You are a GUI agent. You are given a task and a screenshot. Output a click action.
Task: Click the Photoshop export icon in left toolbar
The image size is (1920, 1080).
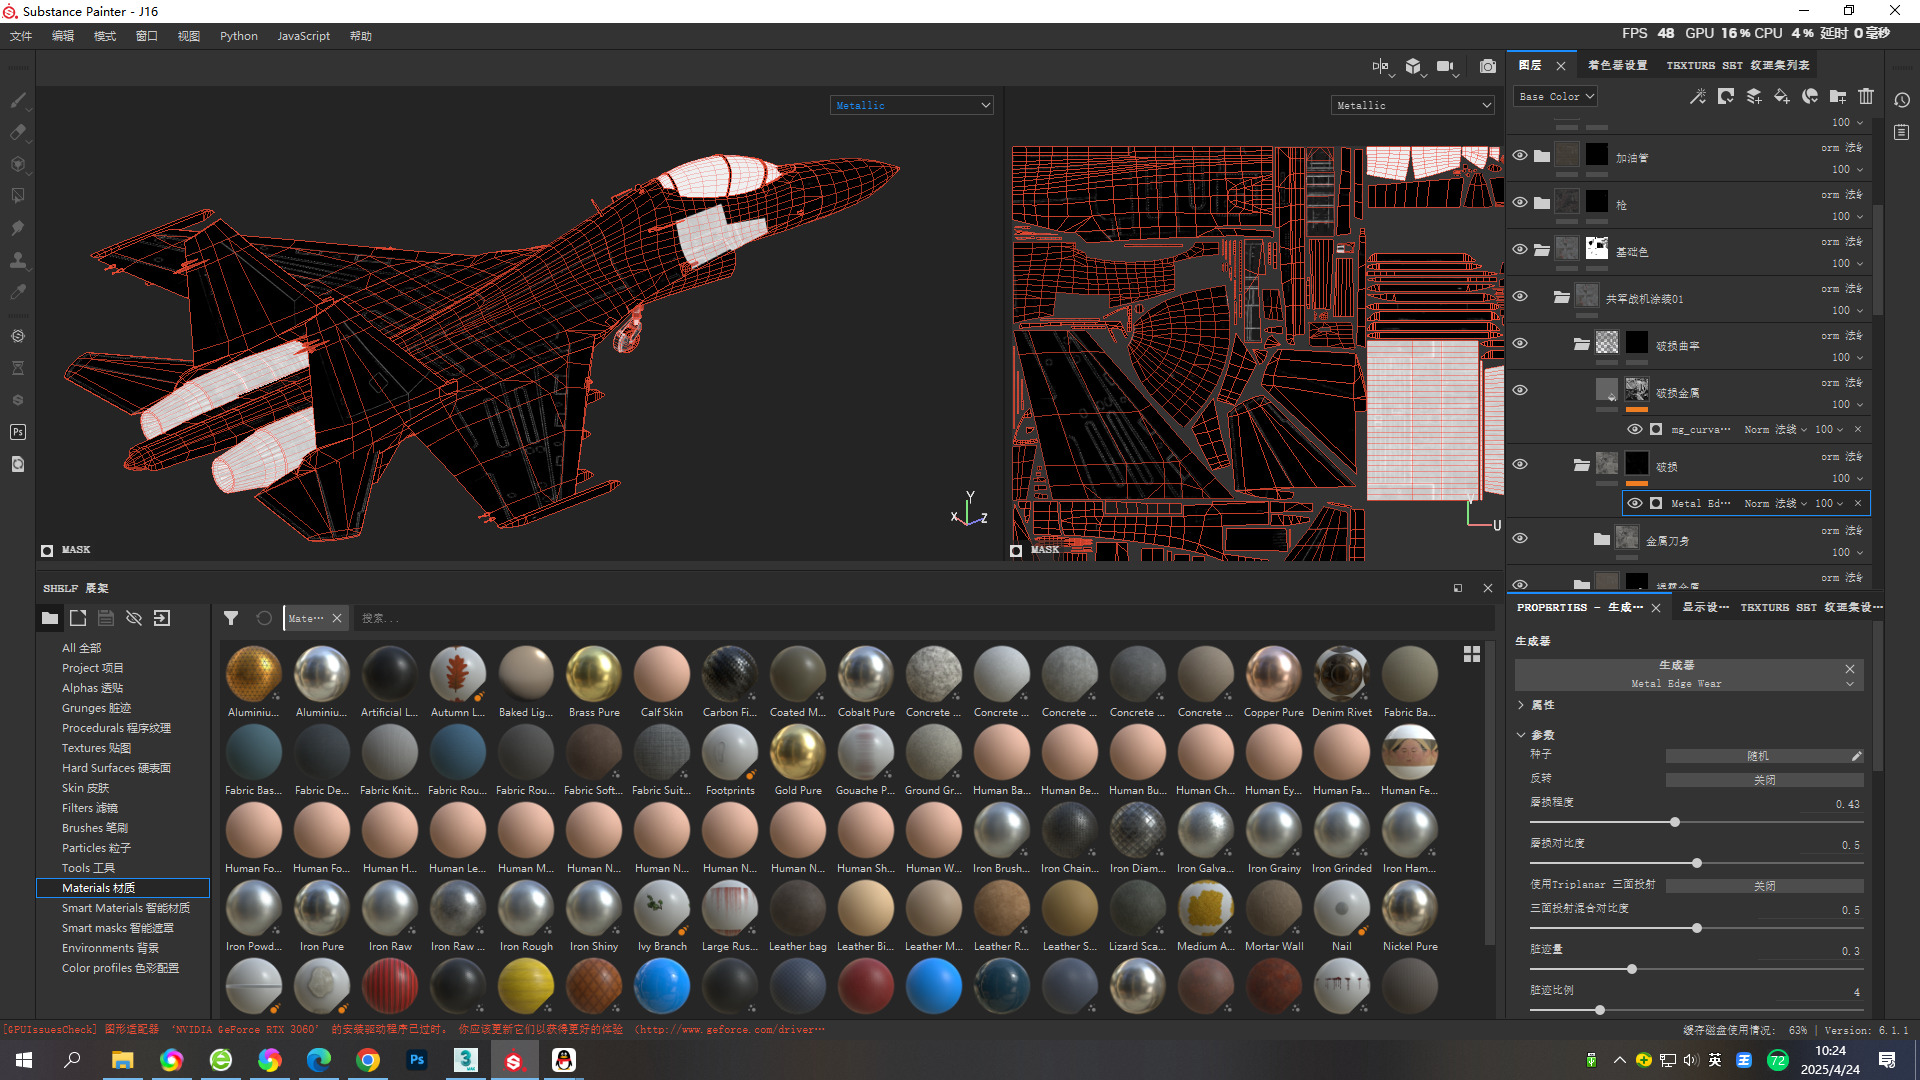(x=18, y=432)
